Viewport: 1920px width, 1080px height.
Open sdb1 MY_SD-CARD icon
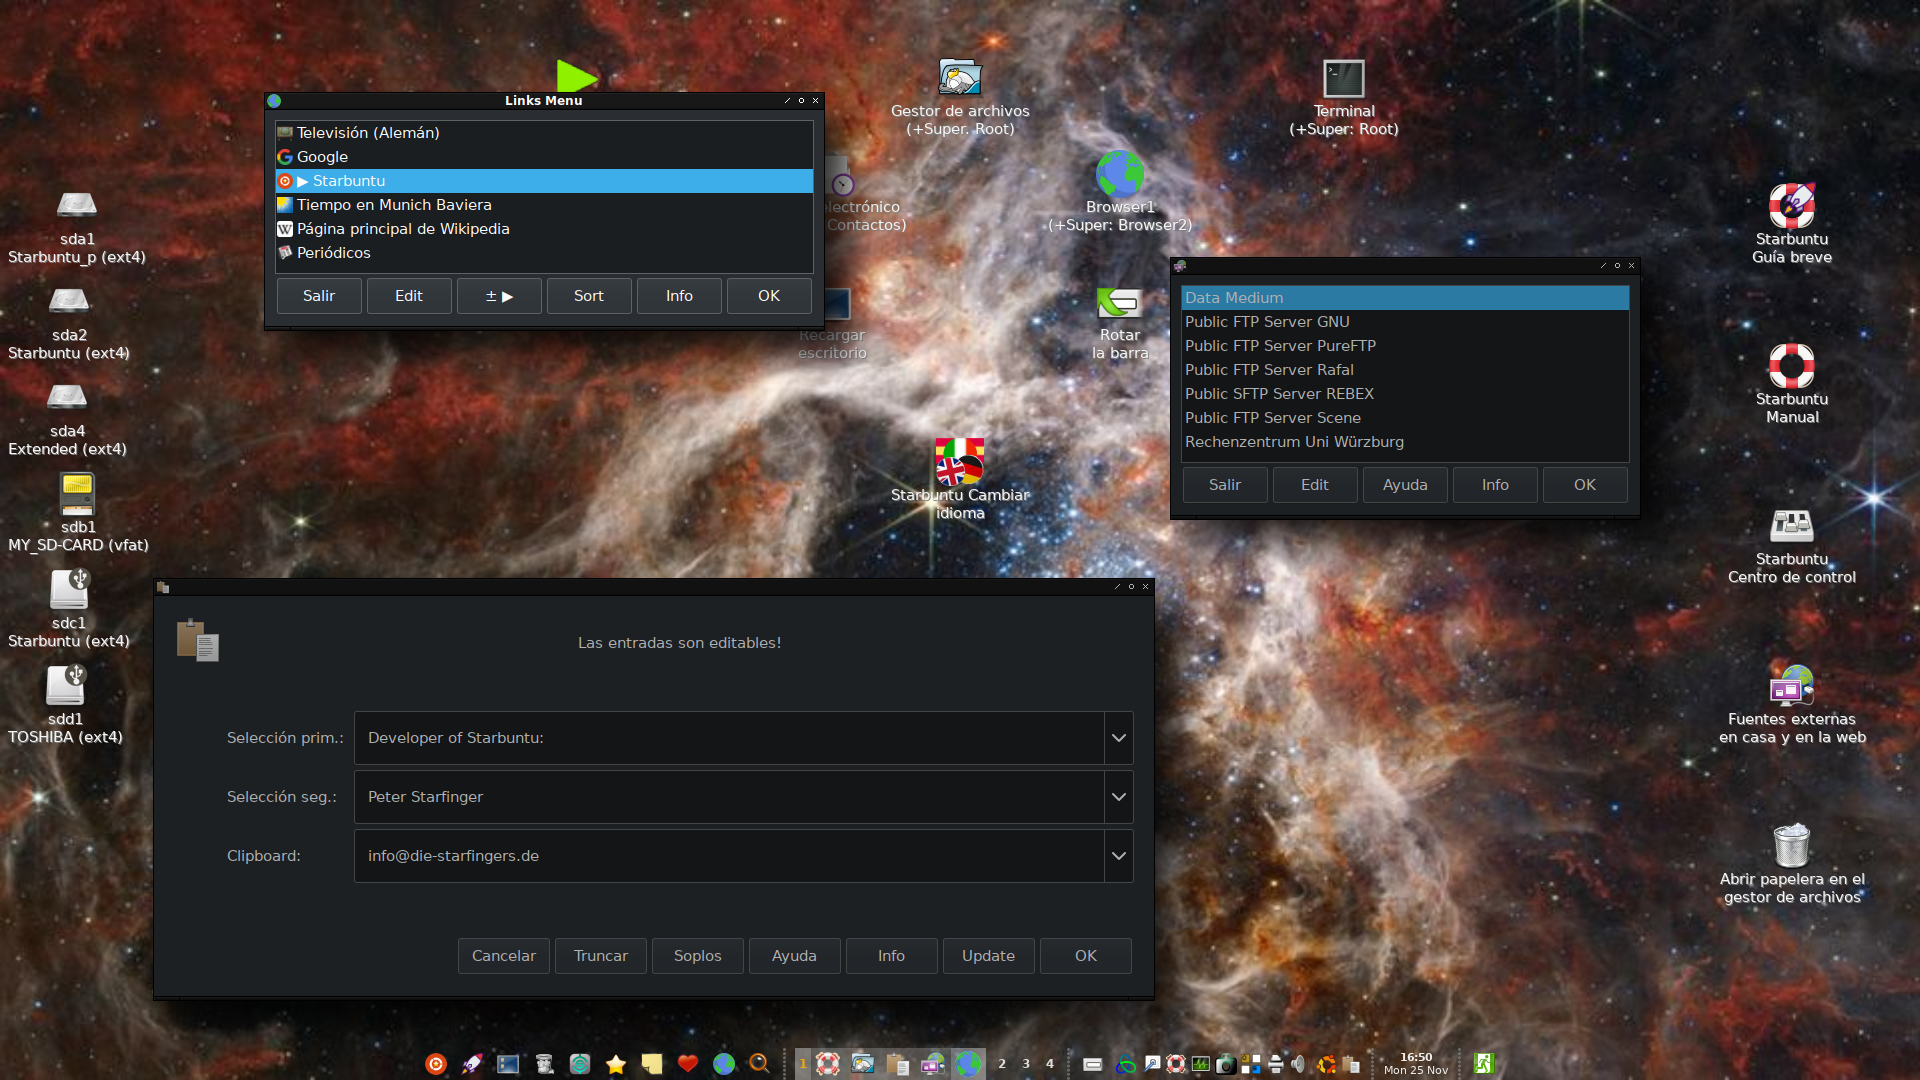pyautogui.click(x=77, y=494)
